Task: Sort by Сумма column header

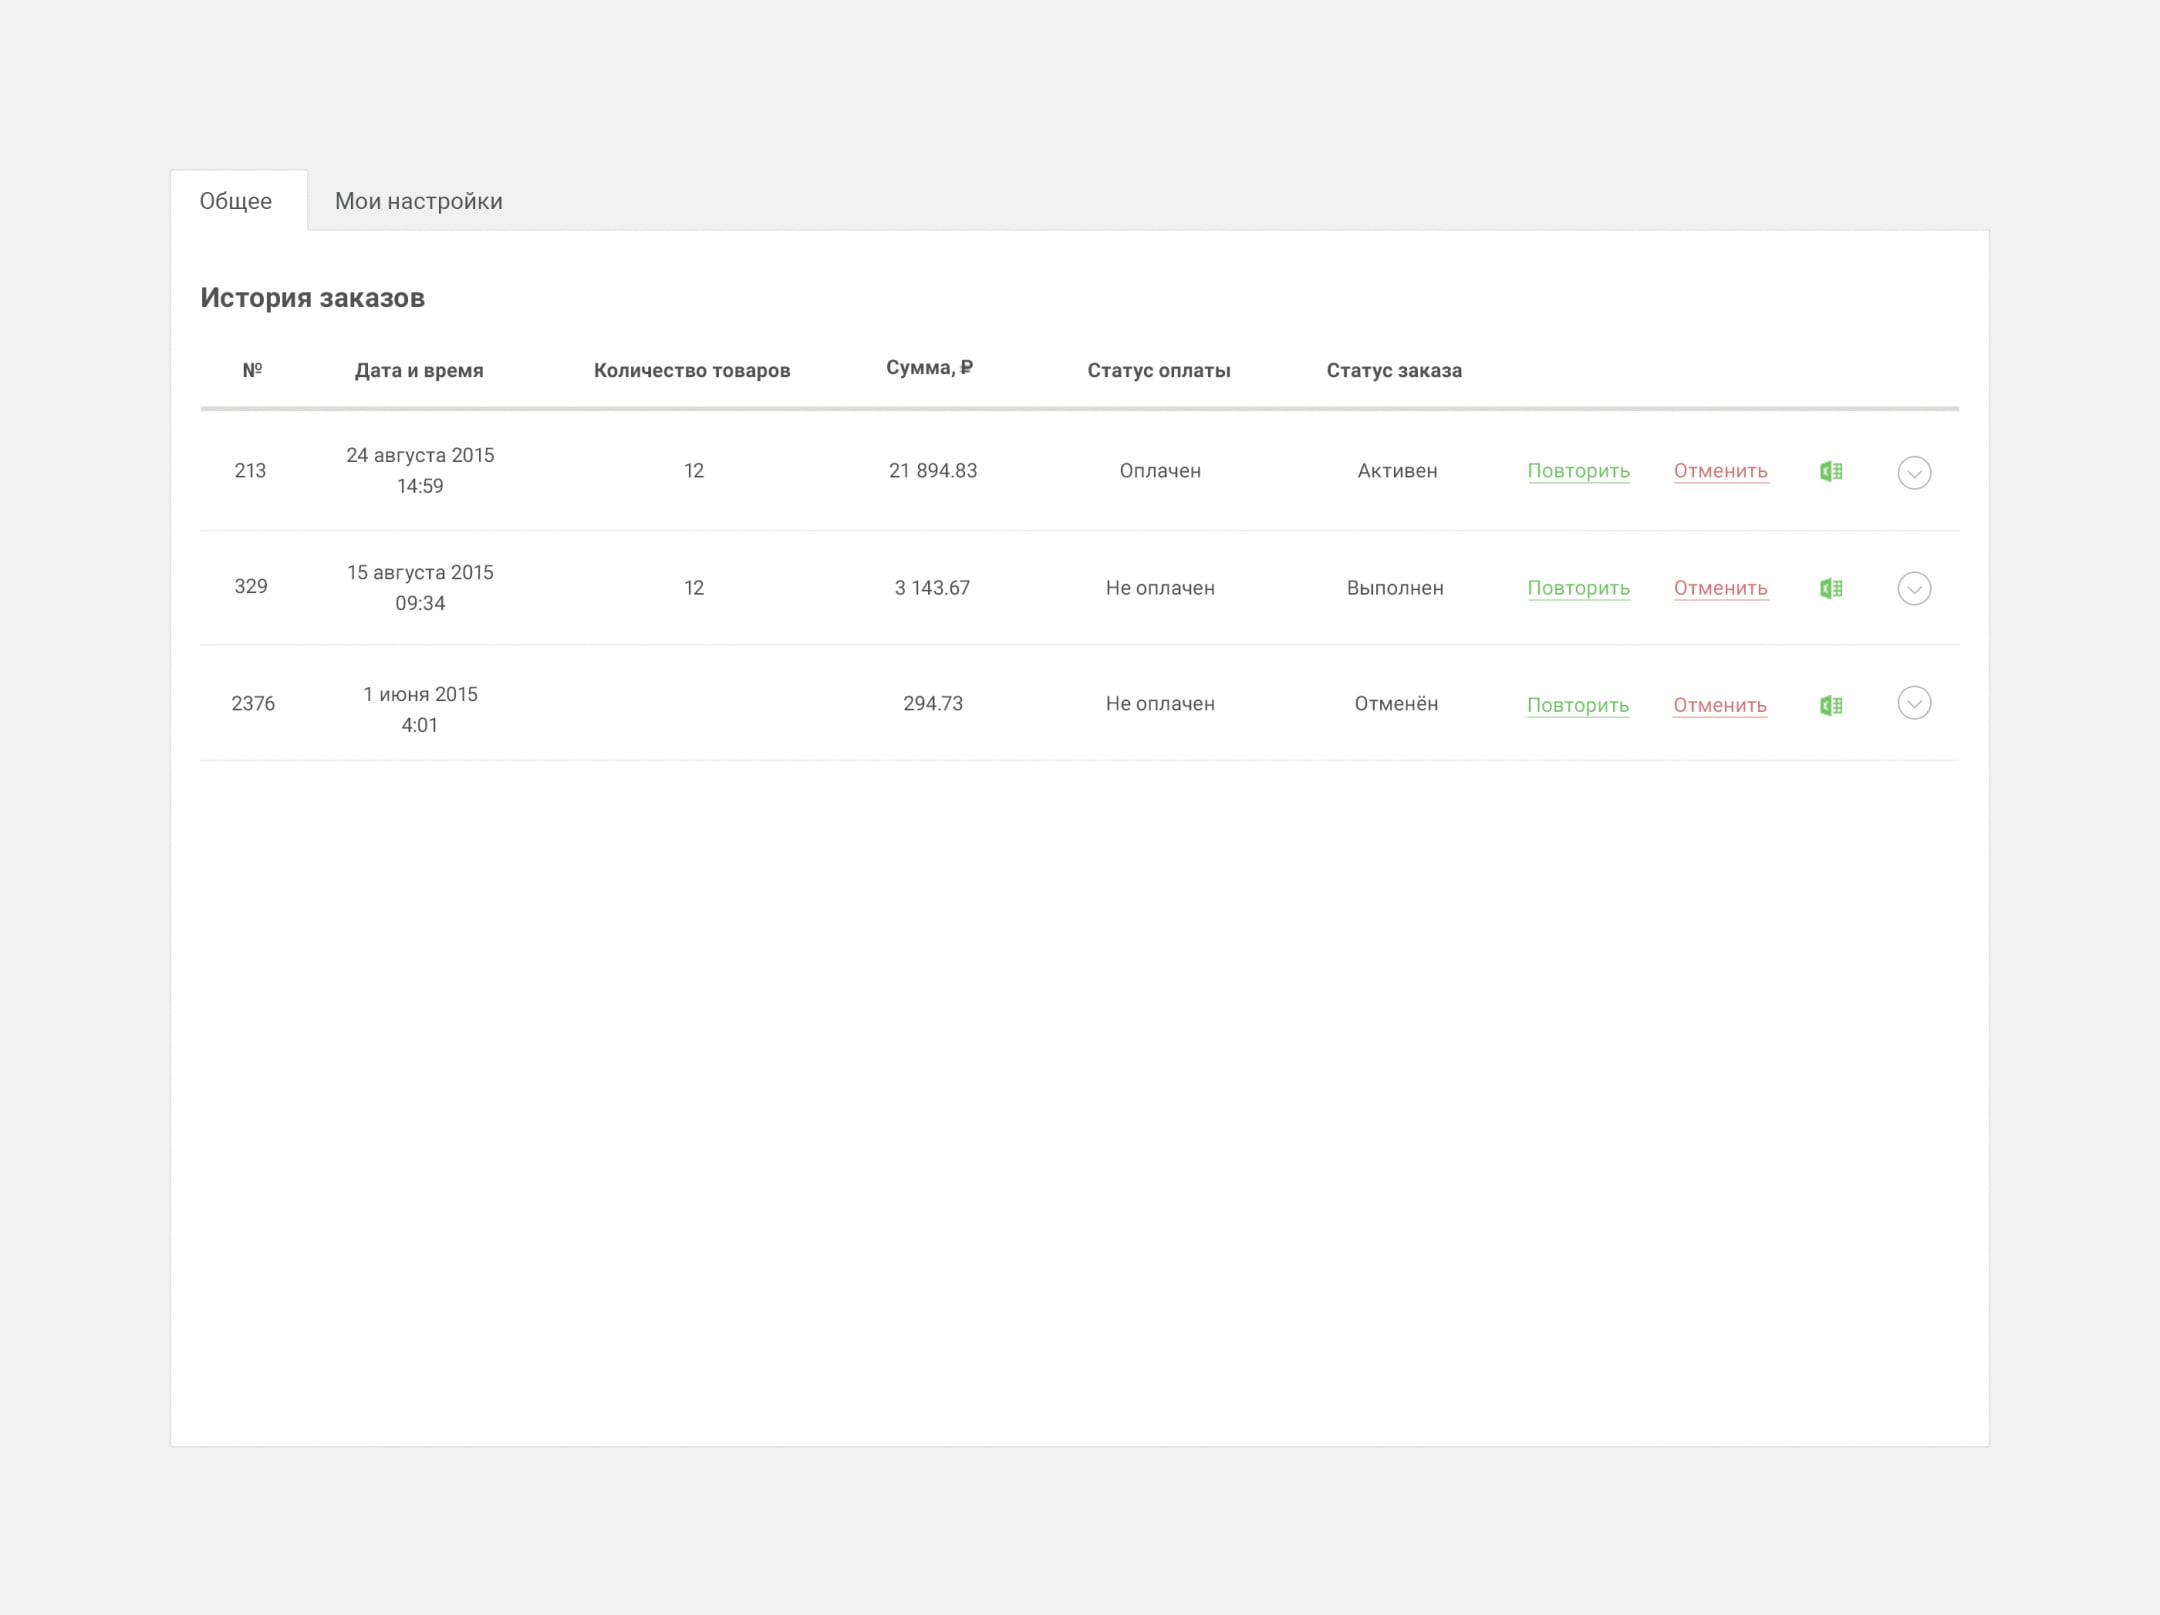Action: click(x=929, y=368)
